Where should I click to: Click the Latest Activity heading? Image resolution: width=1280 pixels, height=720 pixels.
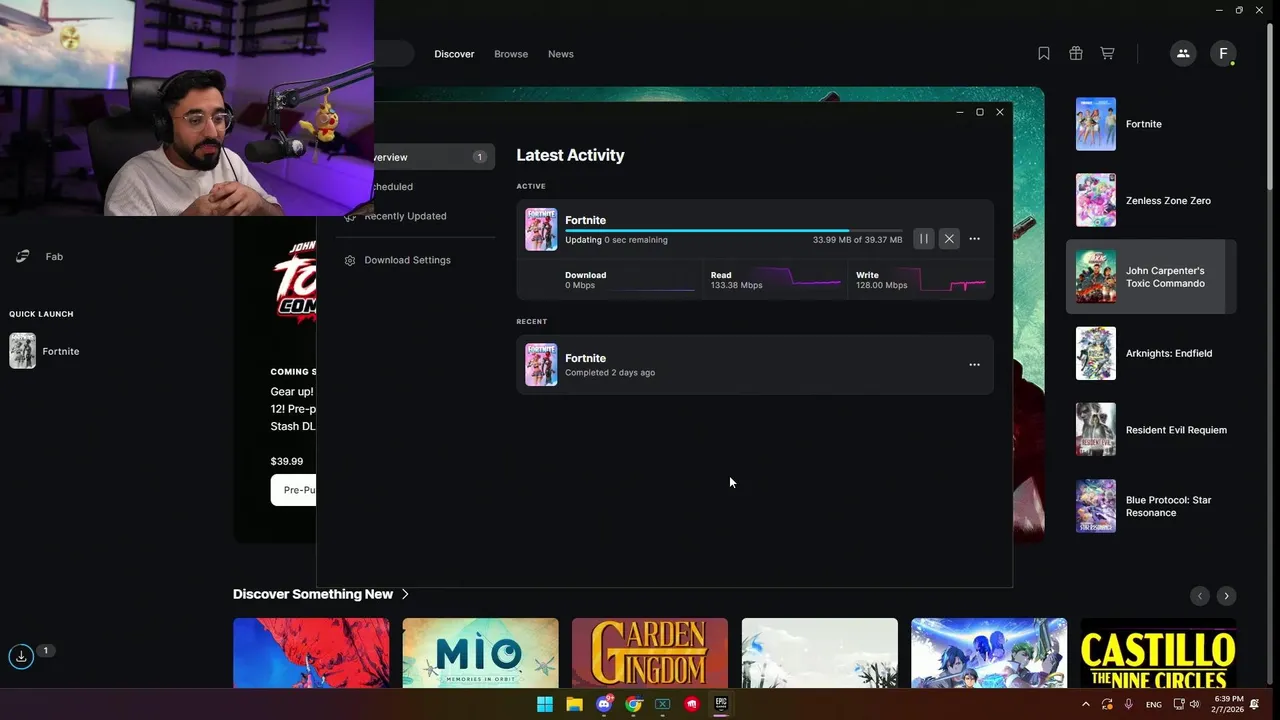tap(570, 155)
